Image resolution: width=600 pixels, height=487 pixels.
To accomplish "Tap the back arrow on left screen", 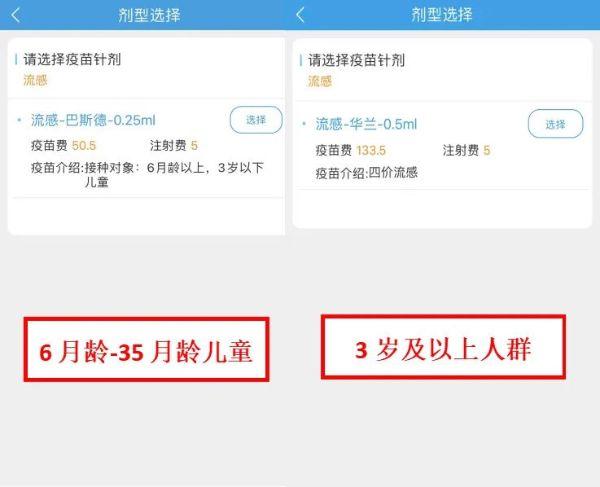I will point(16,15).
